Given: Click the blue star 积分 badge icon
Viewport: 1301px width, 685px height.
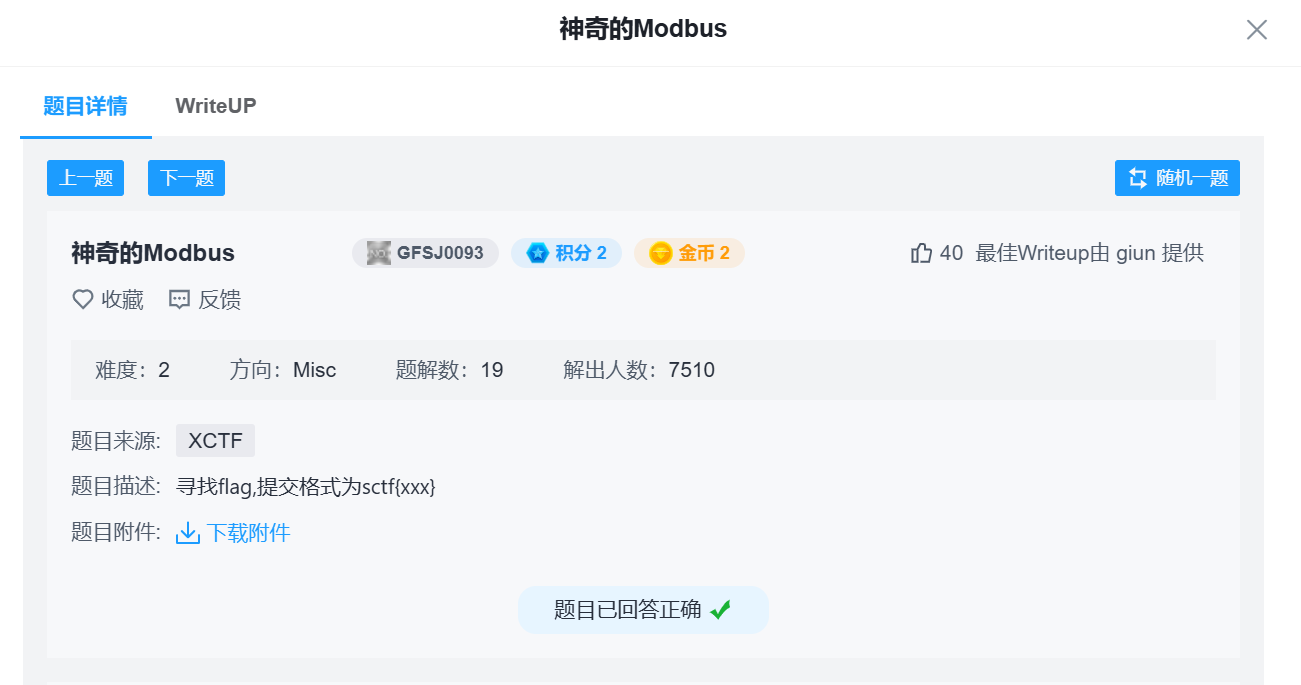Looking at the screenshot, I should coord(535,252).
